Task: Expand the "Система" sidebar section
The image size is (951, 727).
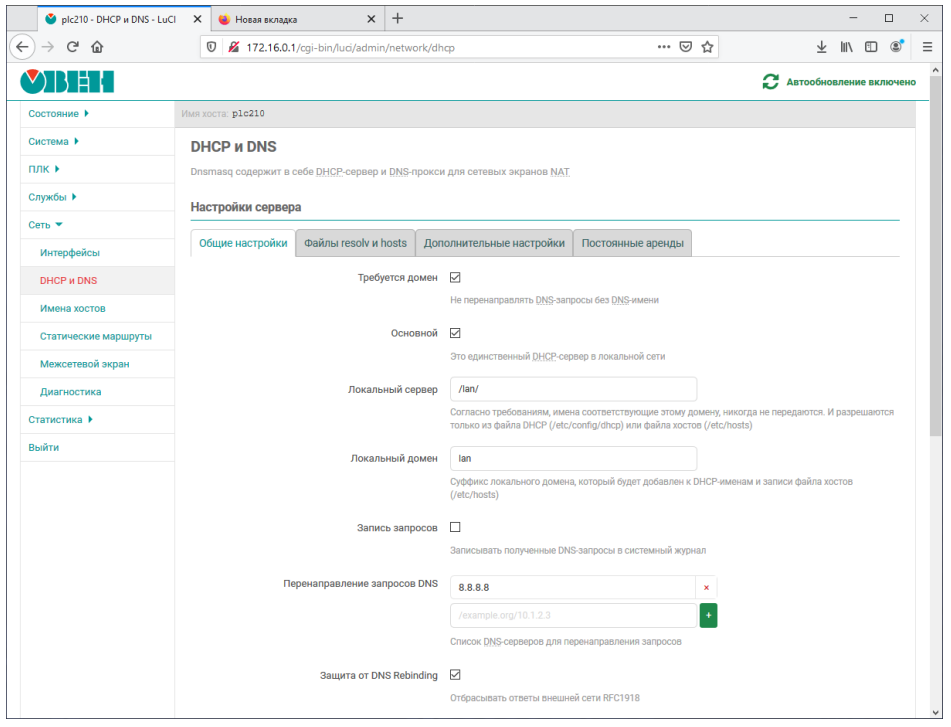Action: tap(53, 142)
